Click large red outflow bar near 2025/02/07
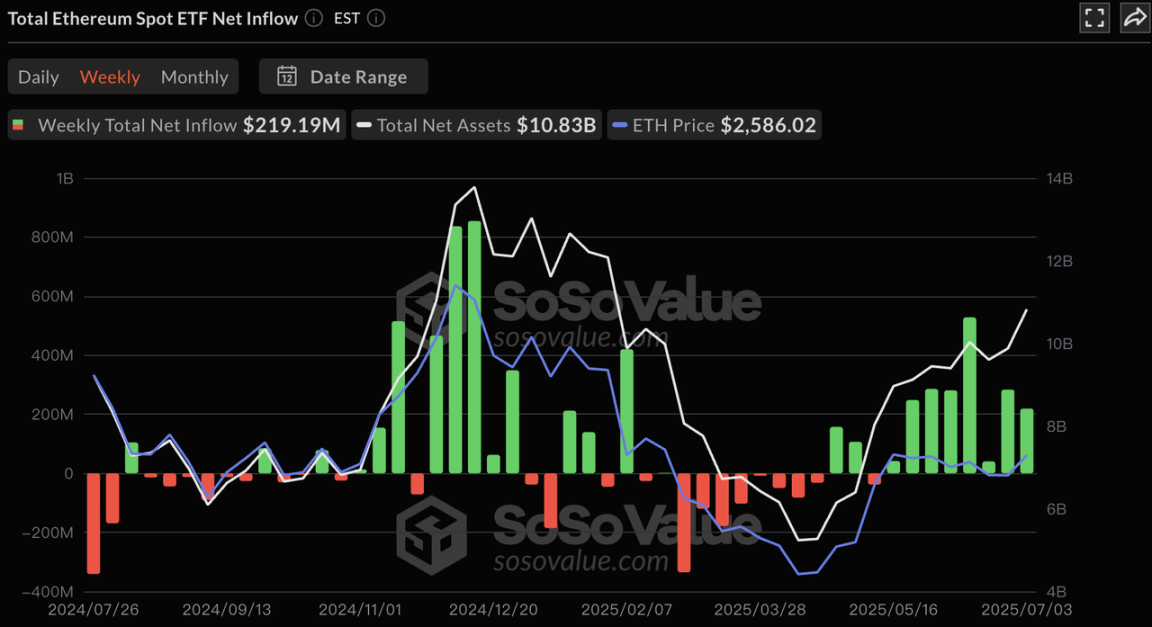Viewport: 1152px width, 627px height. [684, 523]
